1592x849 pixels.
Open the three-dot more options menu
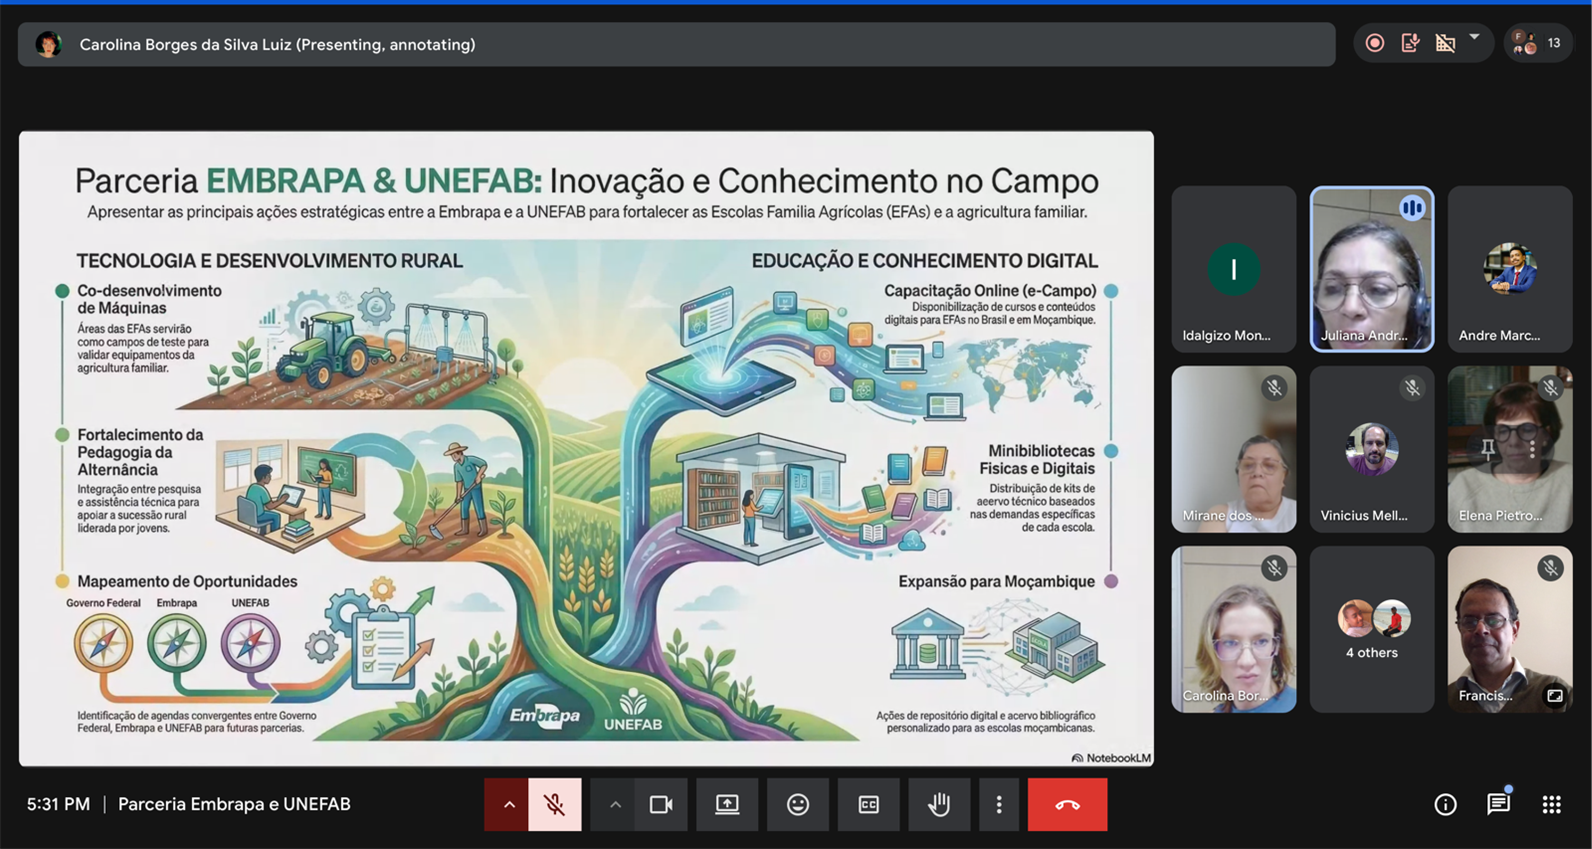click(x=998, y=804)
